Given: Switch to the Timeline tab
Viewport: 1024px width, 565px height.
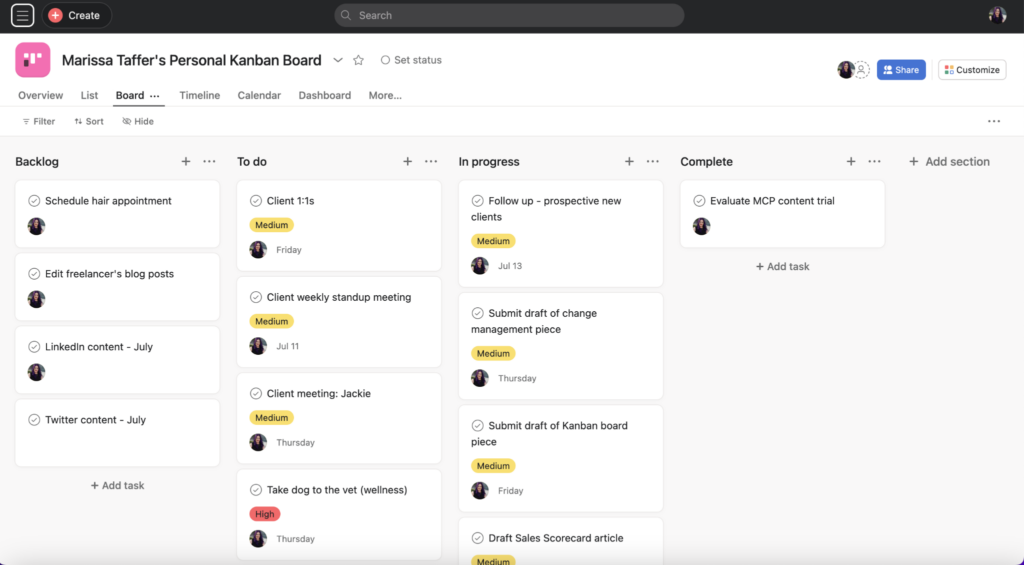Looking at the screenshot, I should (200, 95).
